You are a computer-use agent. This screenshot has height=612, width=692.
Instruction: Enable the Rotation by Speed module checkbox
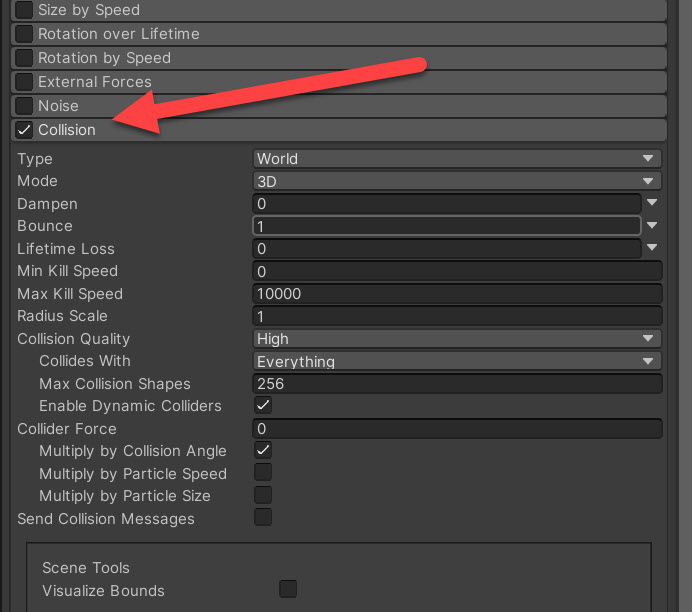(x=24, y=58)
